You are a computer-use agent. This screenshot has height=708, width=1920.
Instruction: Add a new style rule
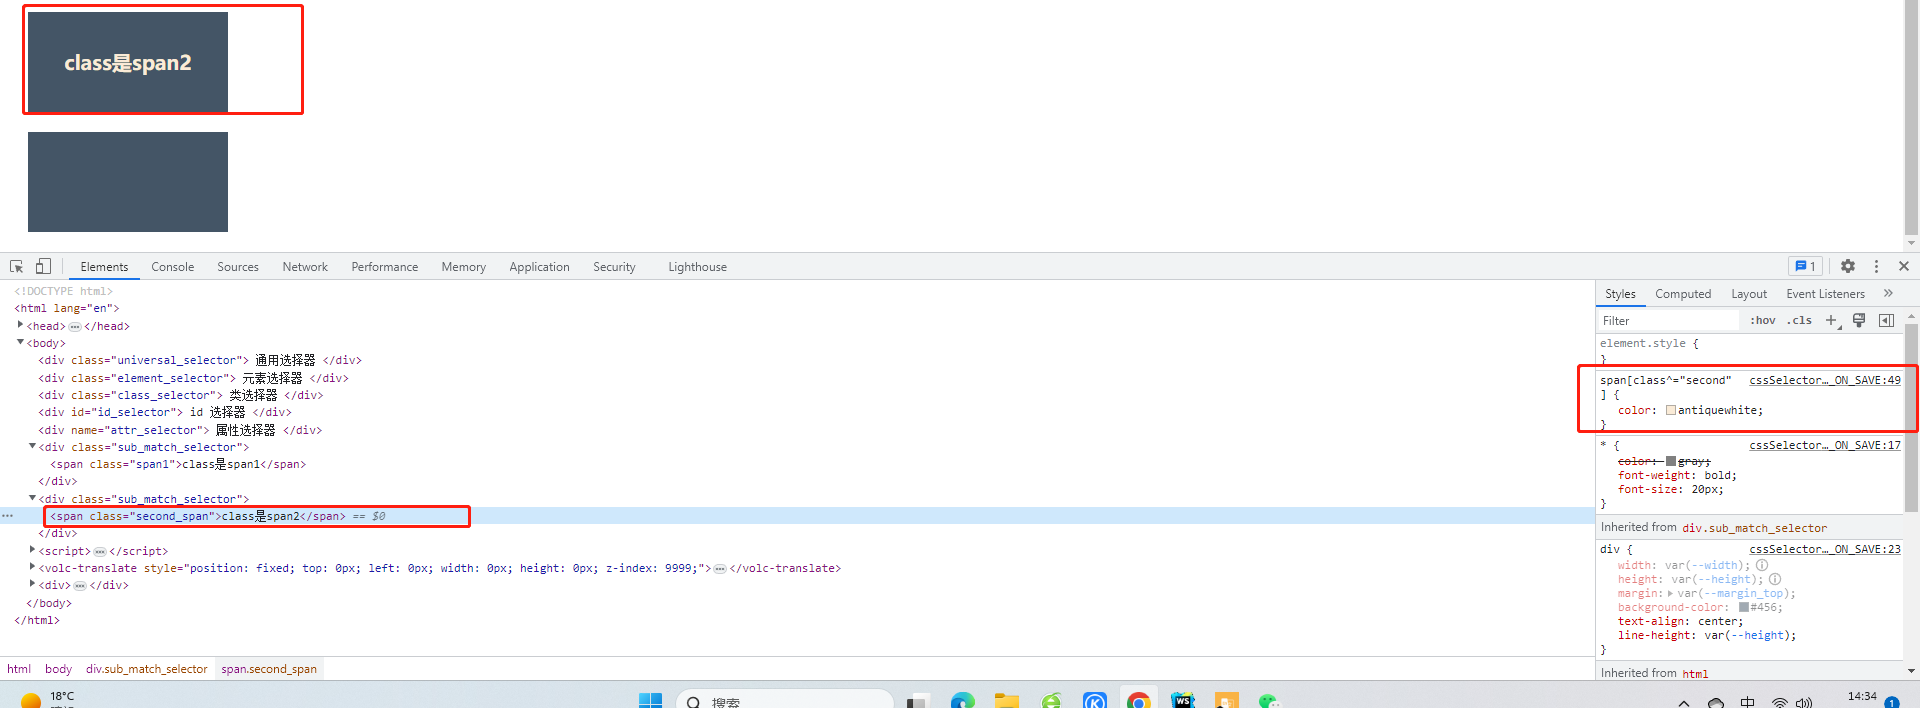(x=1831, y=320)
